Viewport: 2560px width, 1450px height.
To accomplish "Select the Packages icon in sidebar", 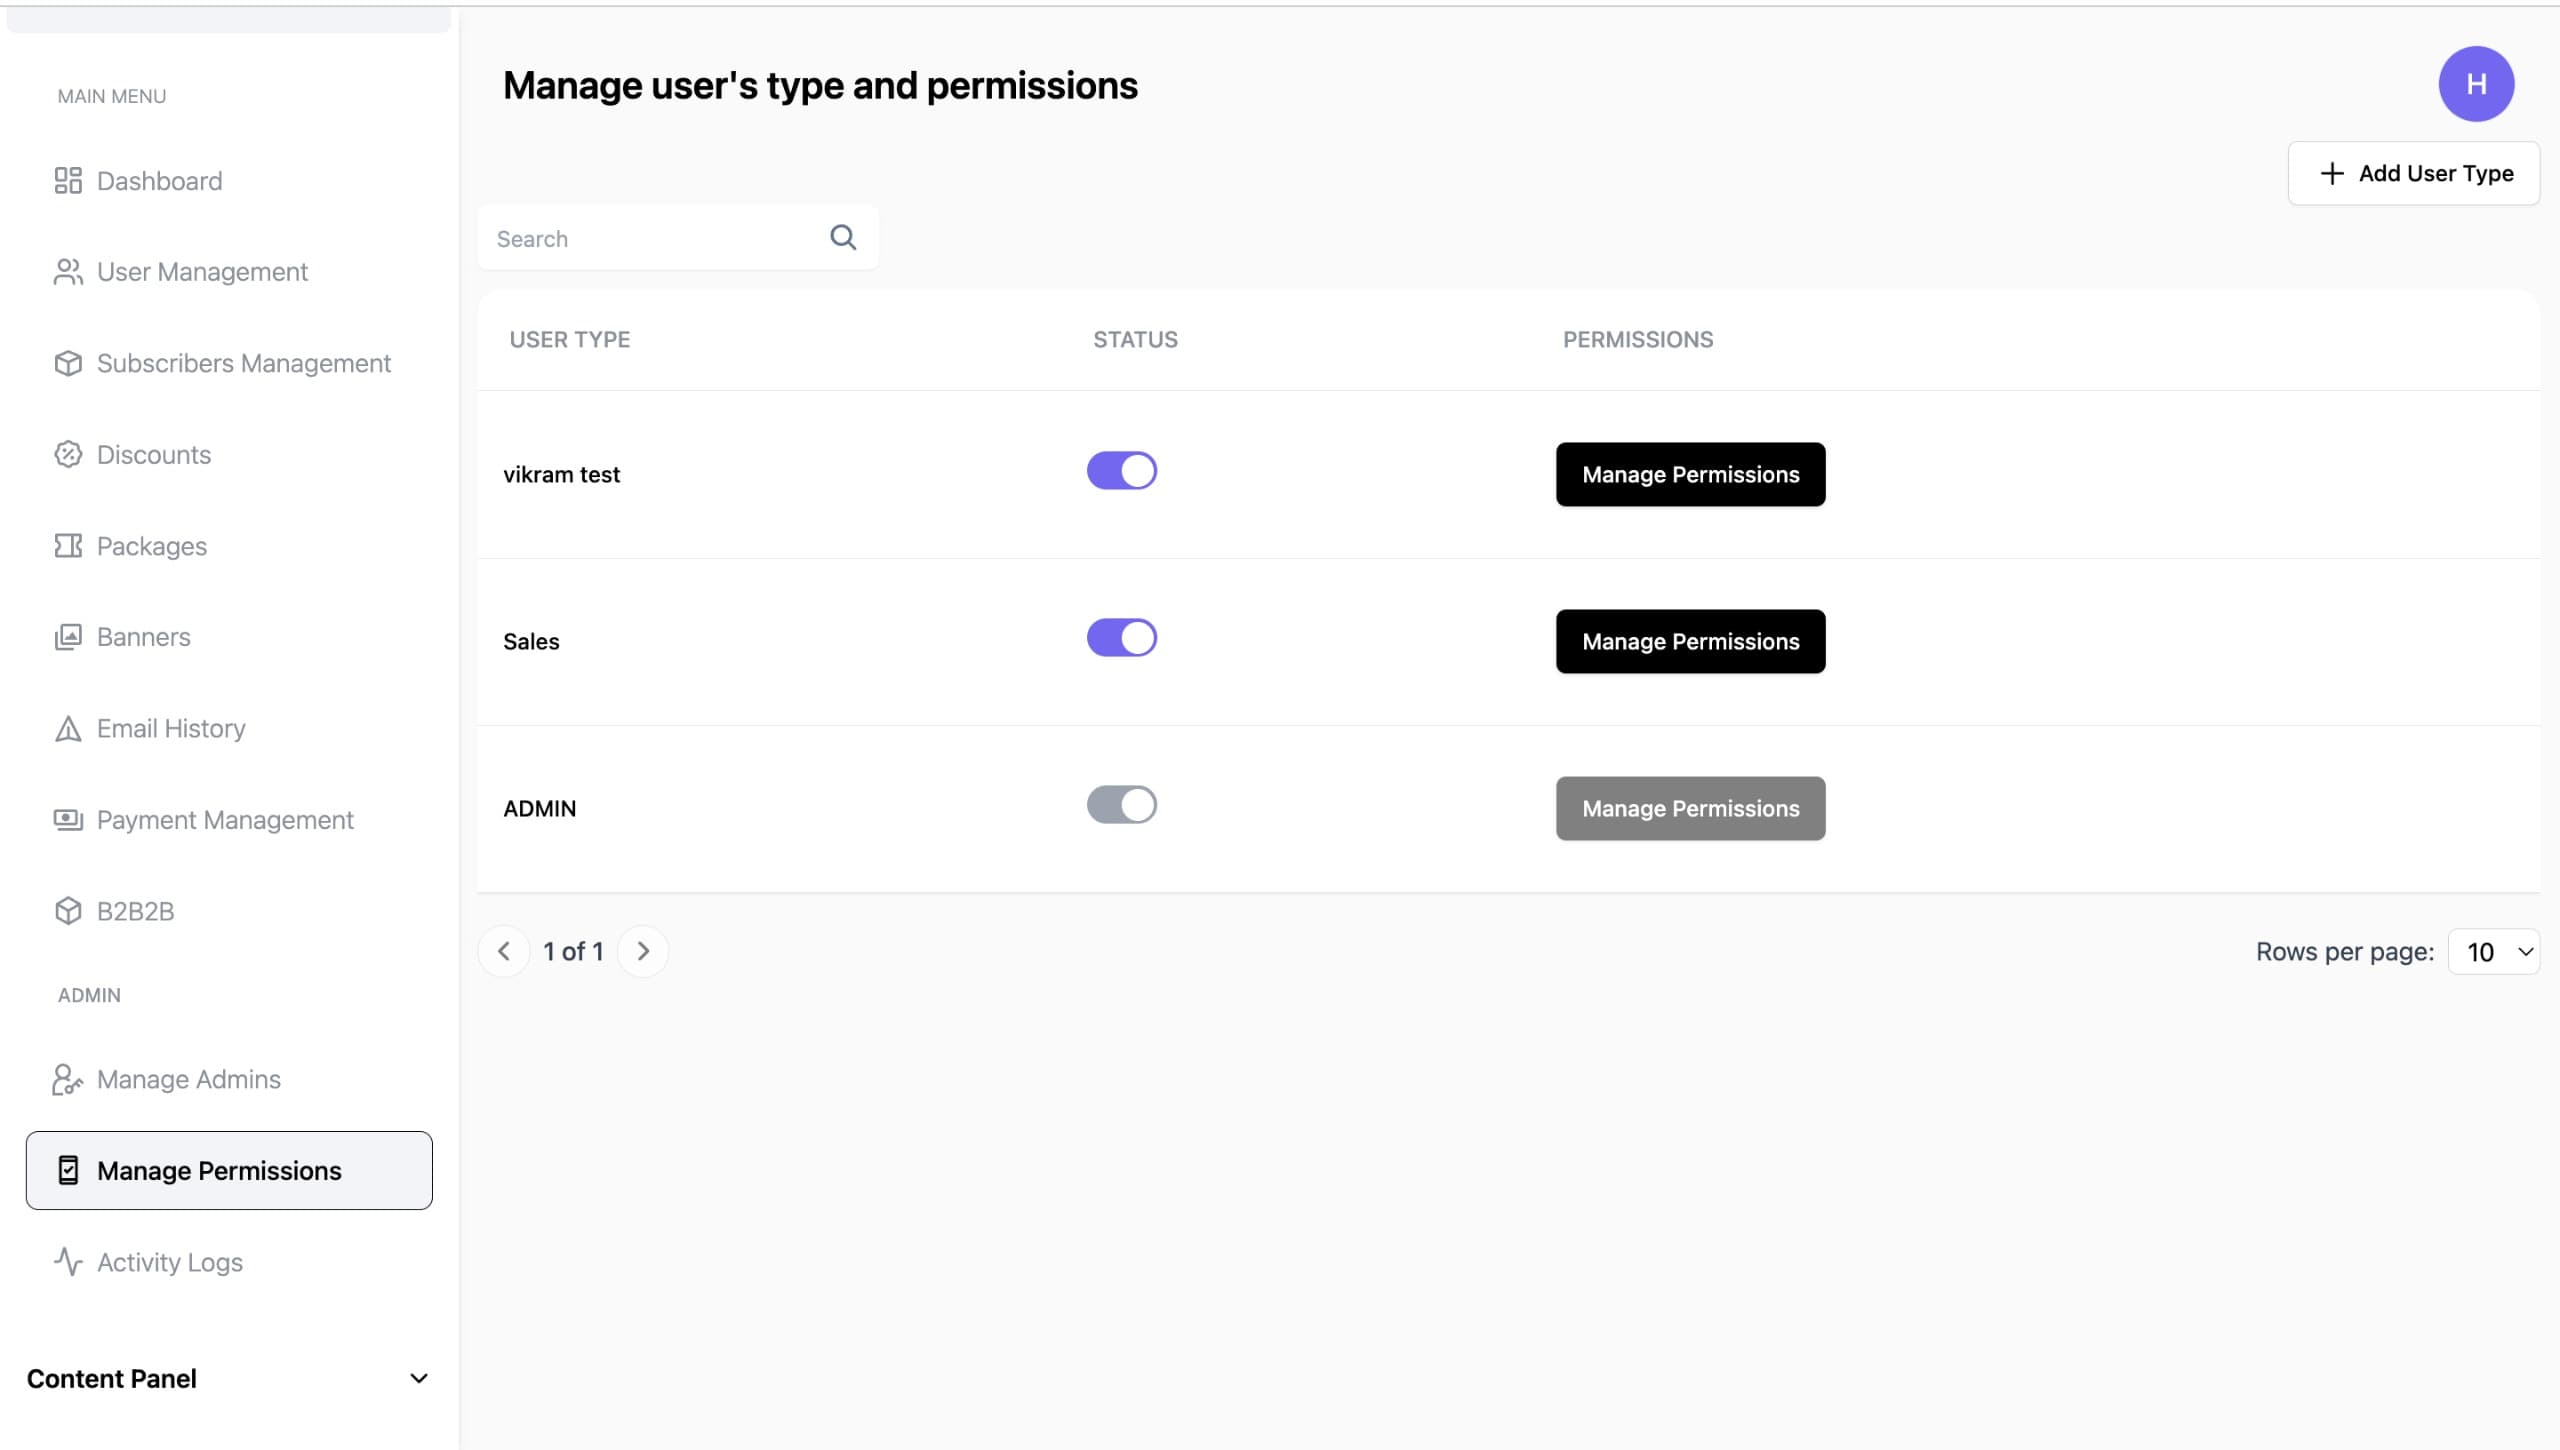I will [x=67, y=545].
